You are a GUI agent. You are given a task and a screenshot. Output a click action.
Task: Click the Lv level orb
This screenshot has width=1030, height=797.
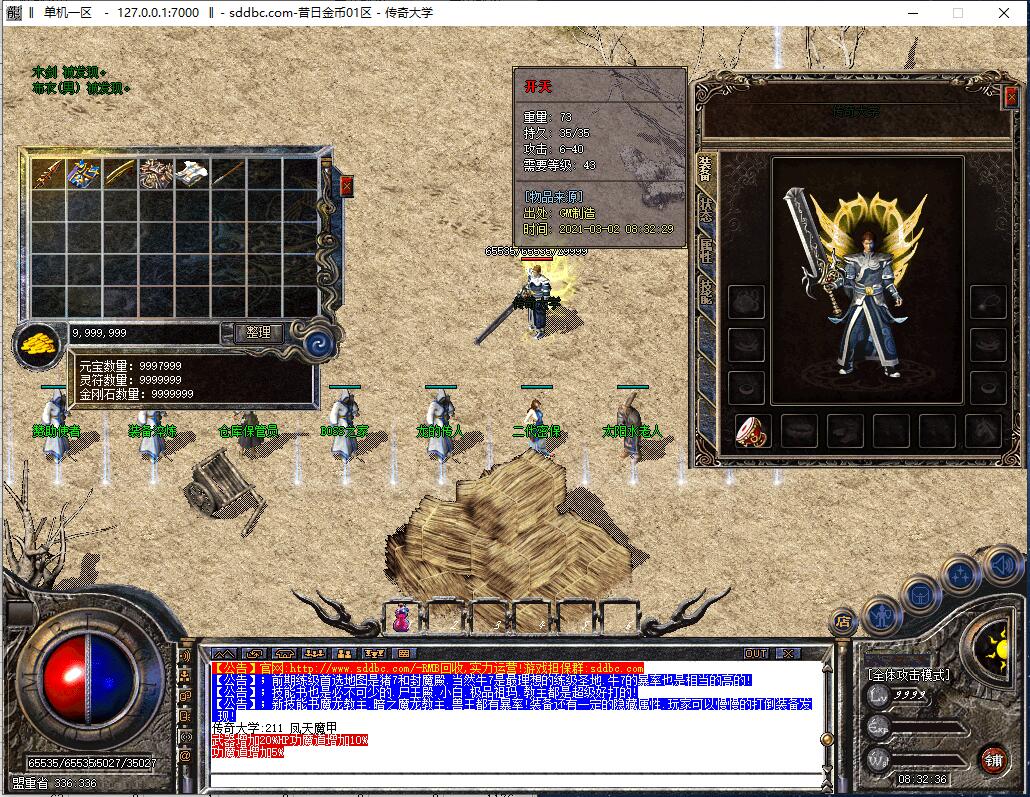(x=878, y=696)
